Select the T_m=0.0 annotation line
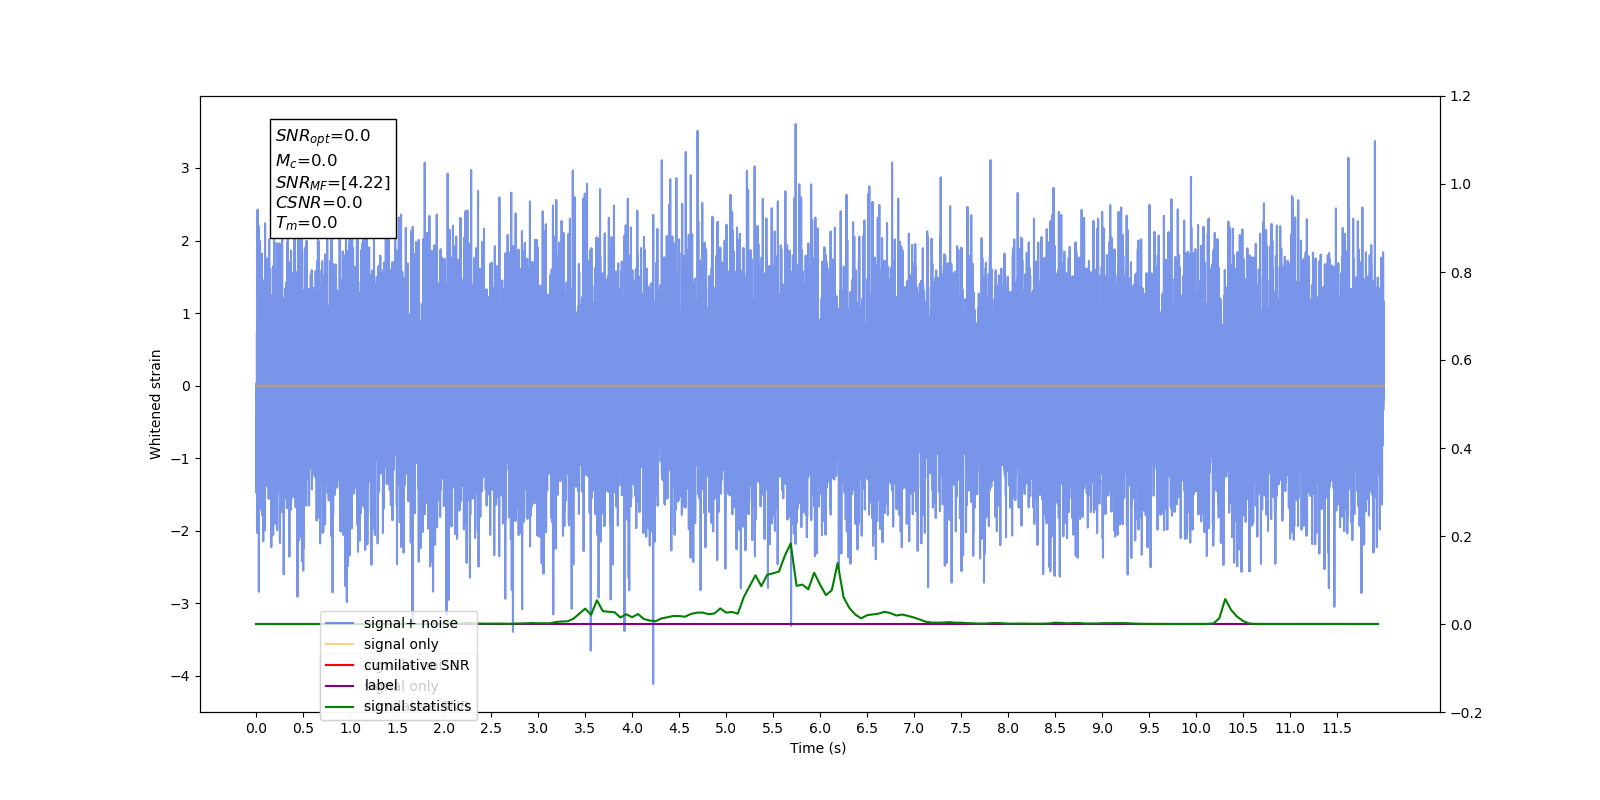This screenshot has width=1600, height=800. tap(307, 223)
